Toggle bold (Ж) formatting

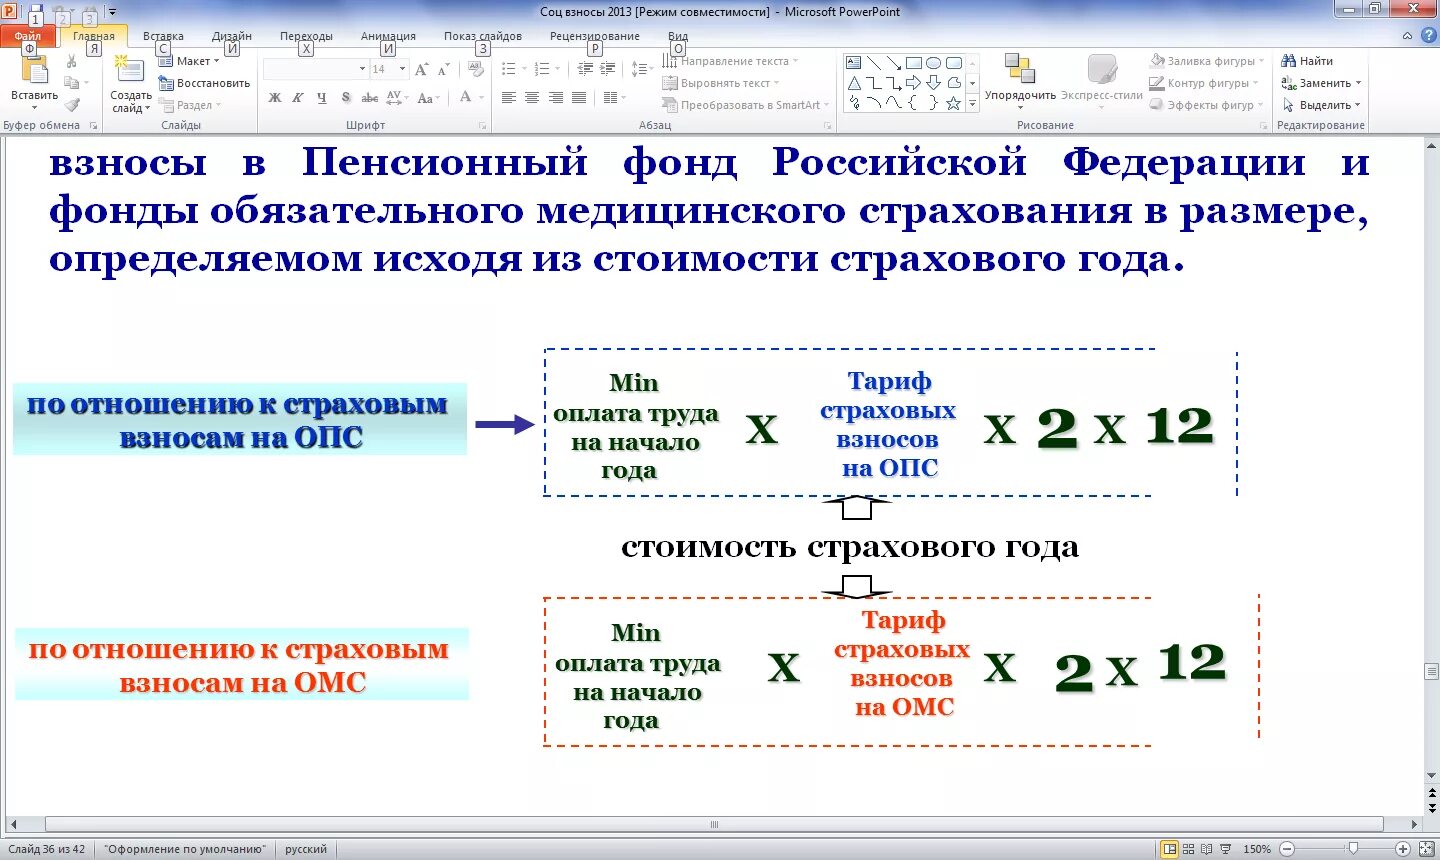point(275,97)
